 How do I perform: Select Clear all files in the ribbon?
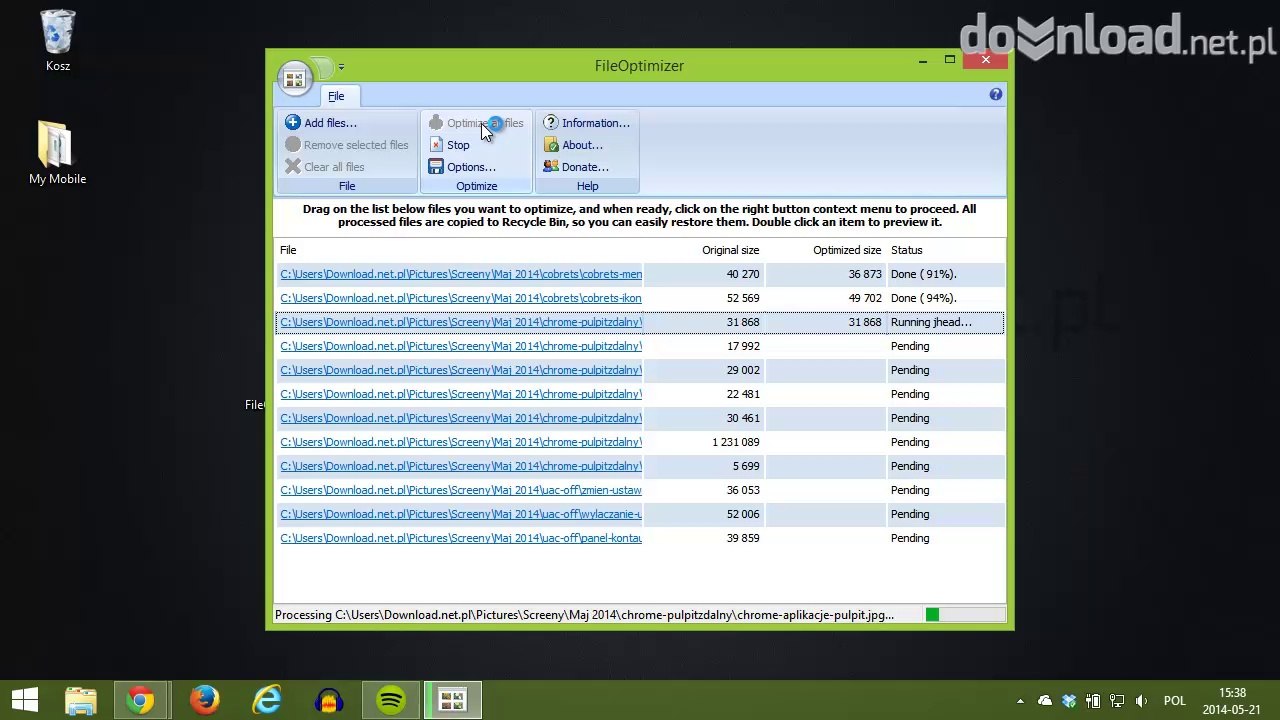pos(324,167)
